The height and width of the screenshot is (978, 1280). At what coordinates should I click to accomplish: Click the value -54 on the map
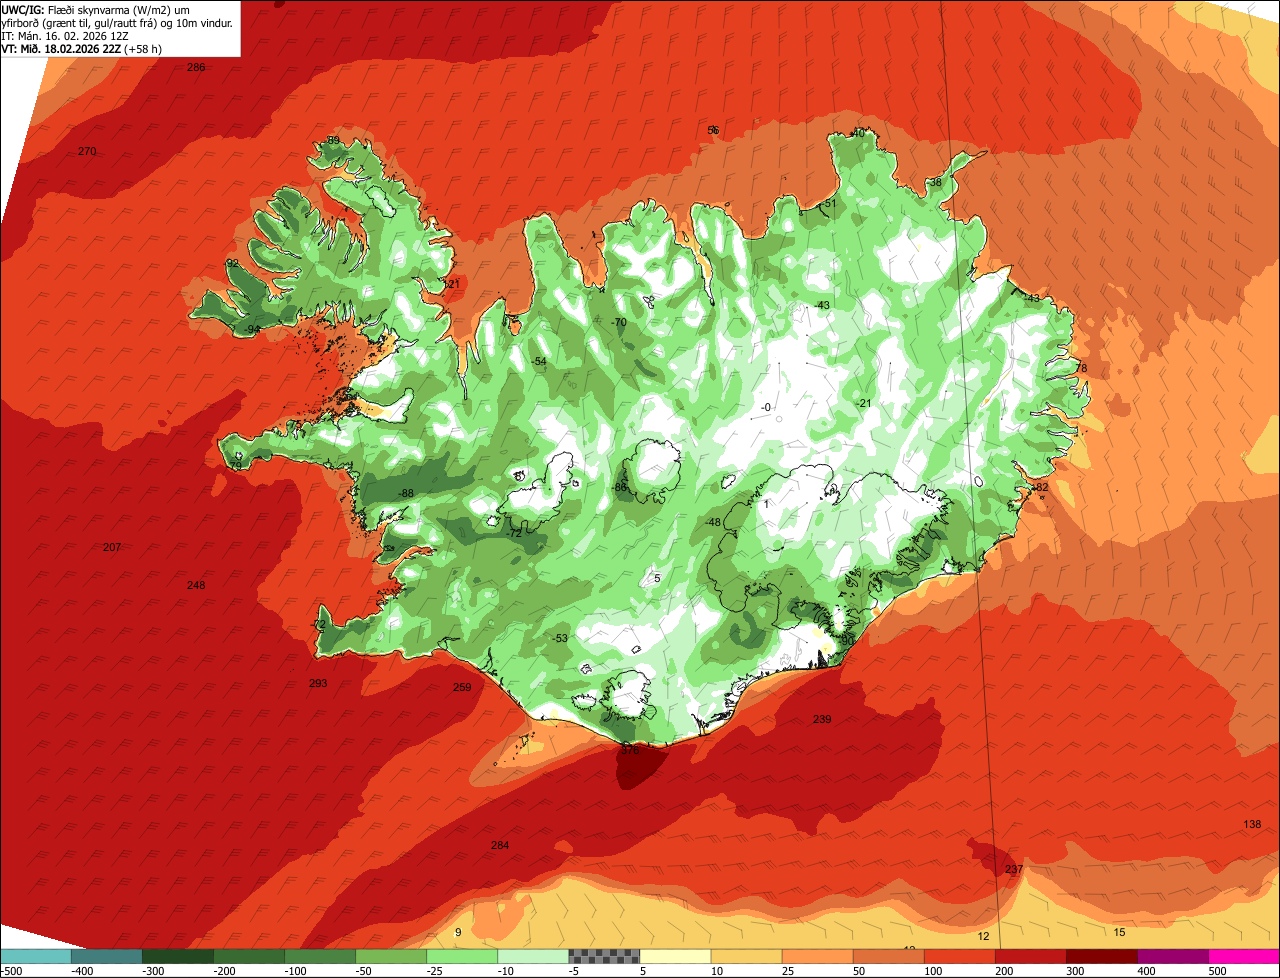coord(539,361)
